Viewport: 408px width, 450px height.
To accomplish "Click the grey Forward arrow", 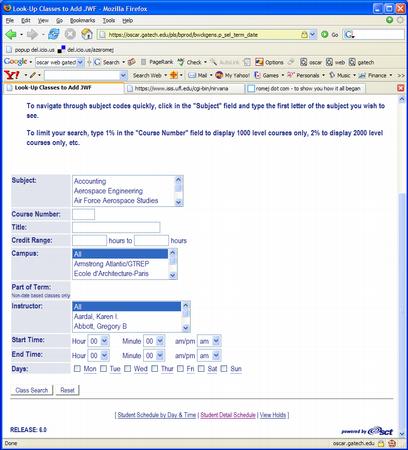I will (33, 34).
